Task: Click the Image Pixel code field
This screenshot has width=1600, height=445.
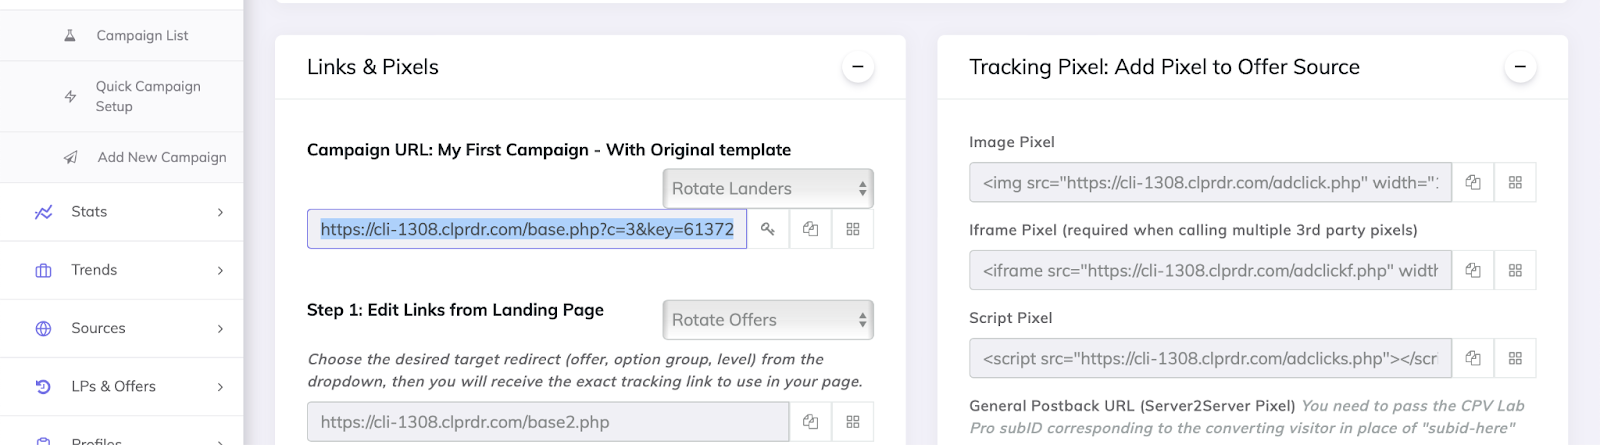Action: click(x=1210, y=182)
